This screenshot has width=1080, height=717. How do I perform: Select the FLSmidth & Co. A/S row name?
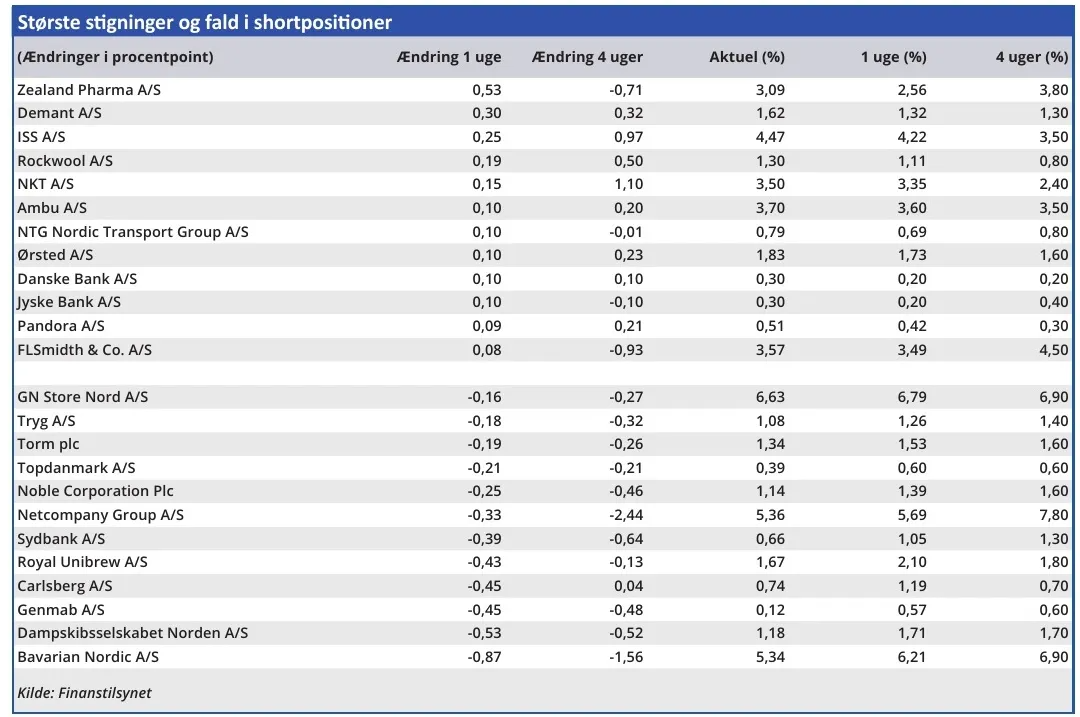(85, 350)
